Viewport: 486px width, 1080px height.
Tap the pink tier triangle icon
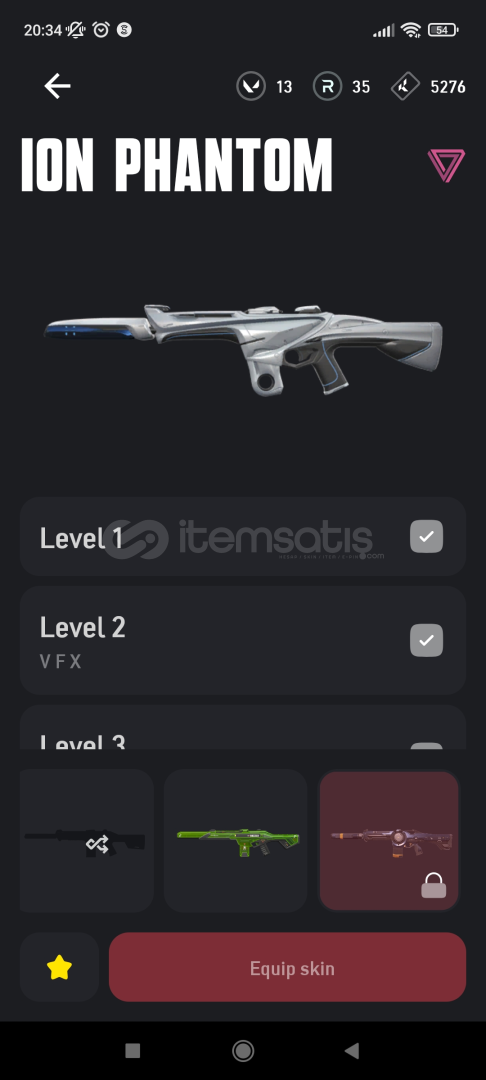pos(446,165)
